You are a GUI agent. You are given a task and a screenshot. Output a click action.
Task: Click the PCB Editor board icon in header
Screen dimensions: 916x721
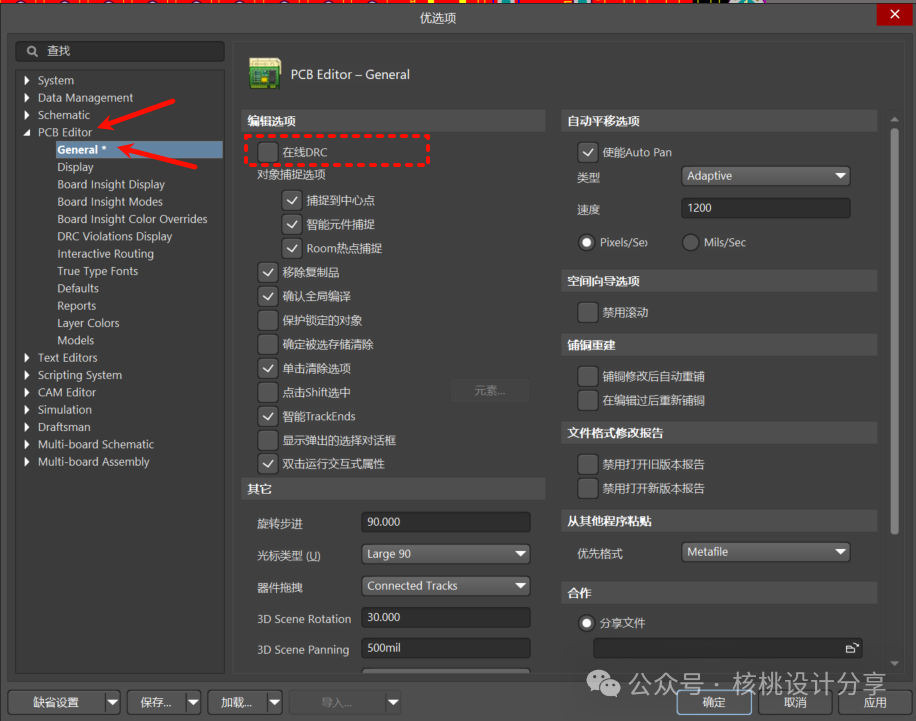(x=264, y=74)
